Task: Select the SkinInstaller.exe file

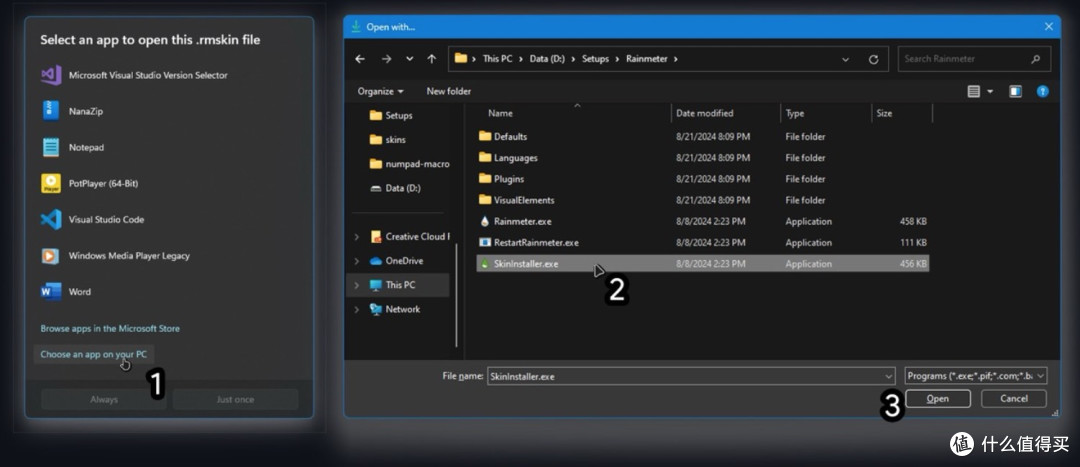Action: click(x=703, y=264)
